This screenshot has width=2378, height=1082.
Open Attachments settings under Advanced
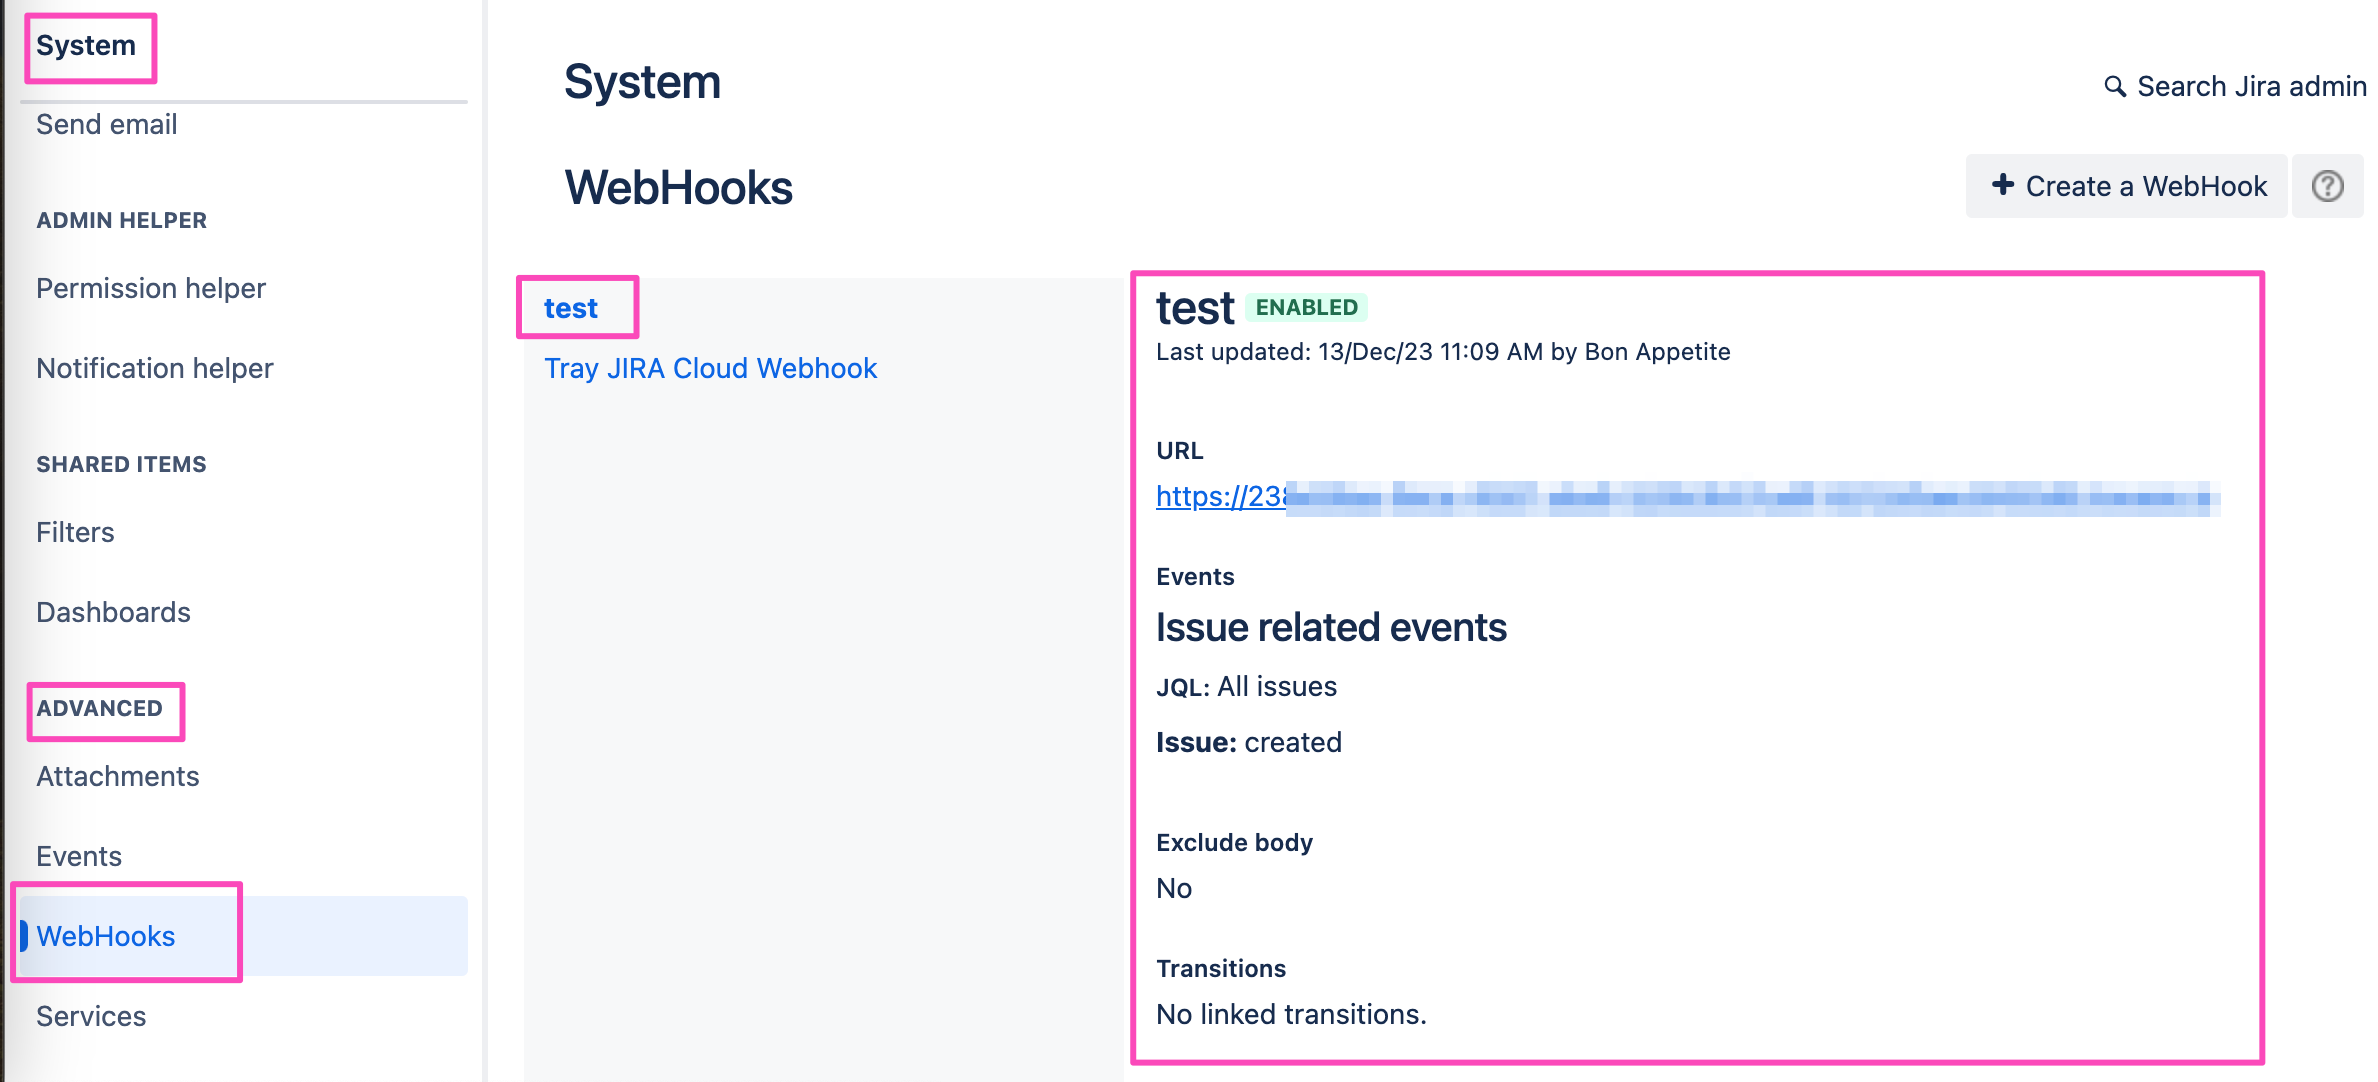click(x=117, y=775)
